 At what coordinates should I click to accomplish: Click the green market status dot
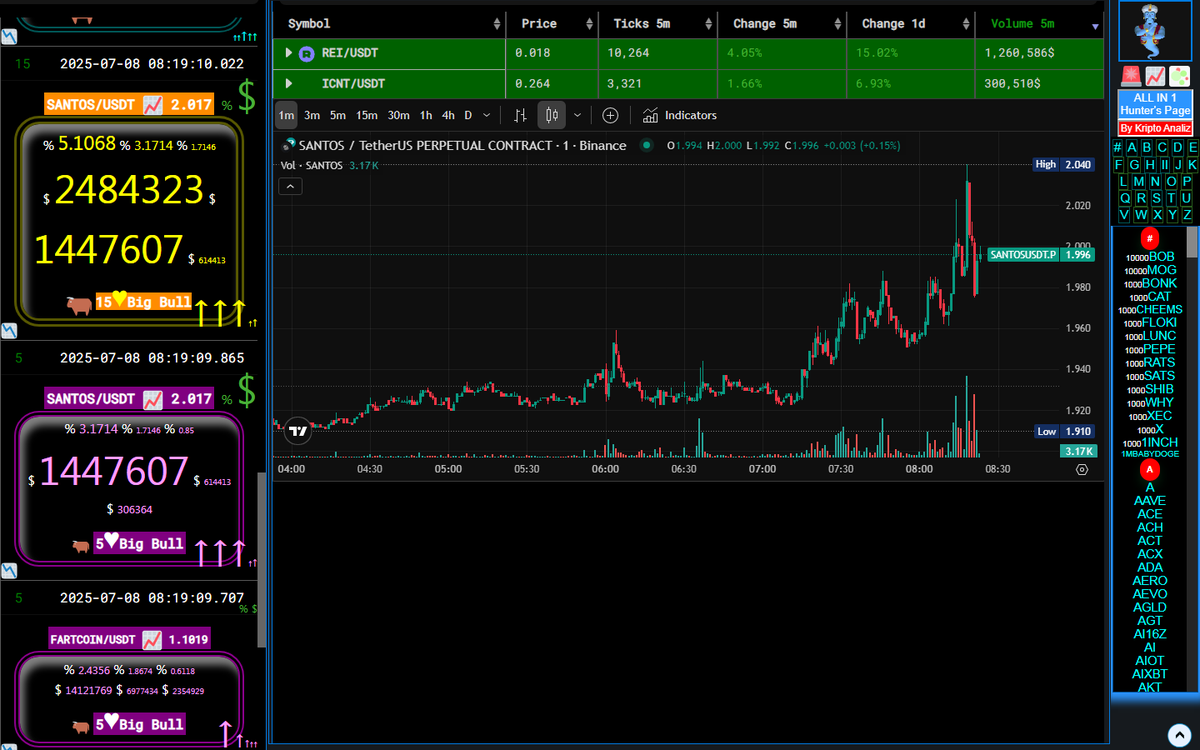tap(645, 145)
